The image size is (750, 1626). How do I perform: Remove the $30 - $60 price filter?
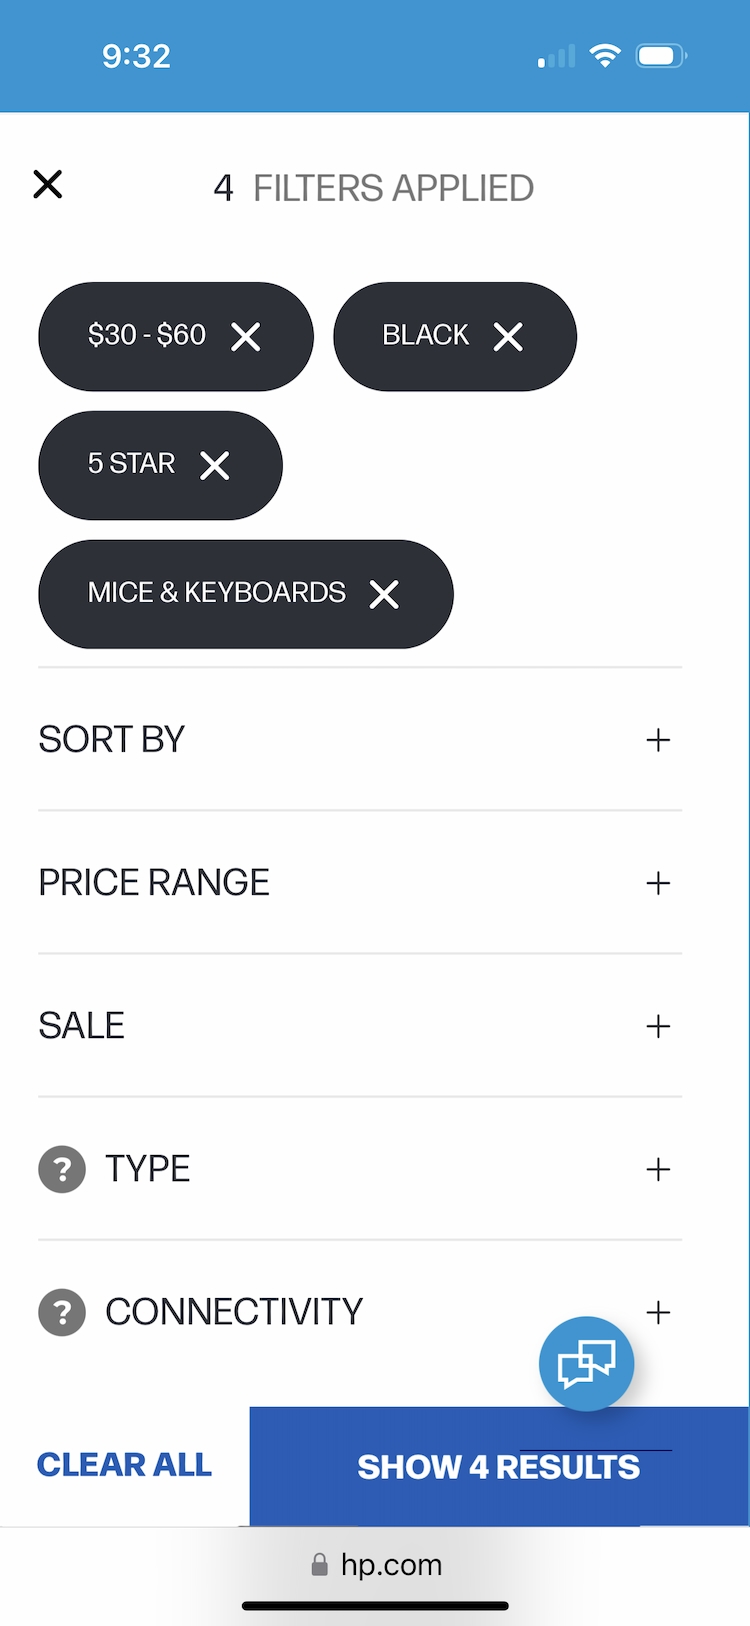[x=246, y=337]
